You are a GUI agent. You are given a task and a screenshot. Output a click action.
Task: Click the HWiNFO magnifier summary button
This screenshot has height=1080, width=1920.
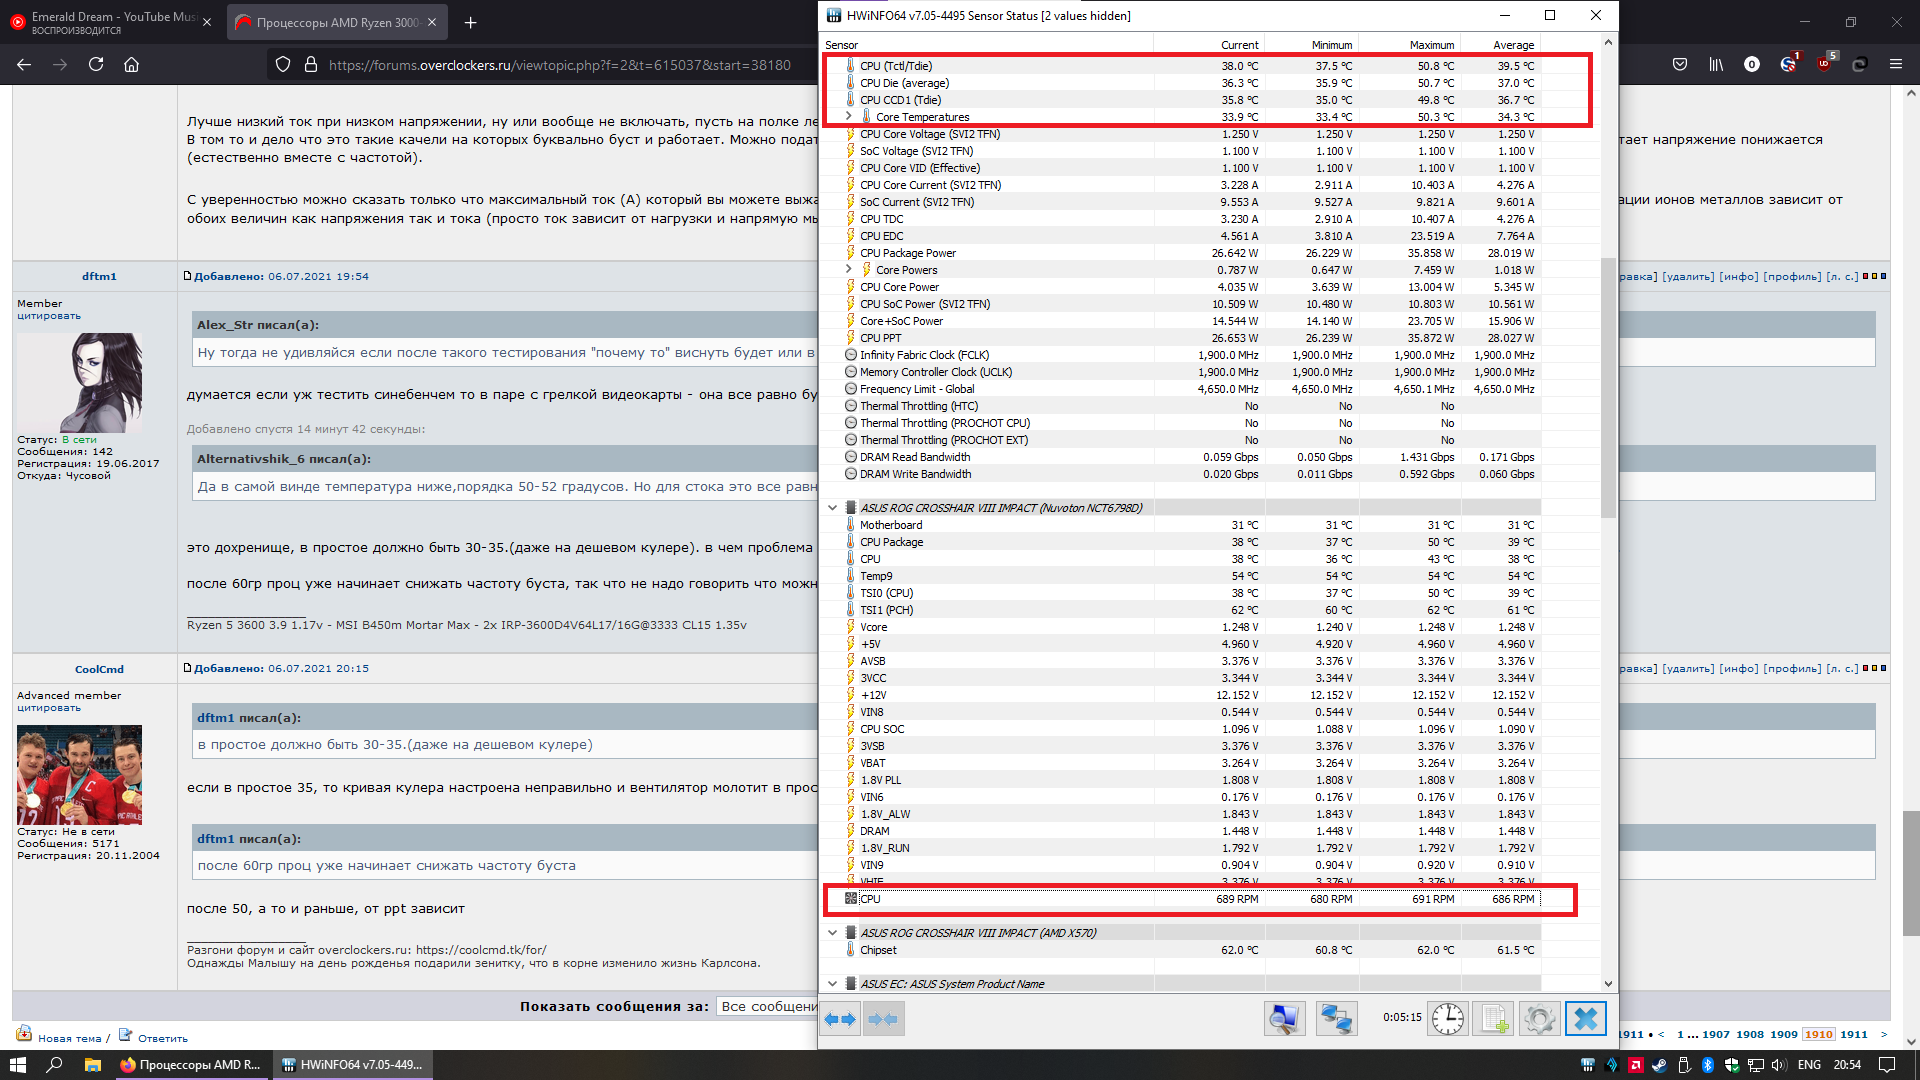coord(1284,1019)
